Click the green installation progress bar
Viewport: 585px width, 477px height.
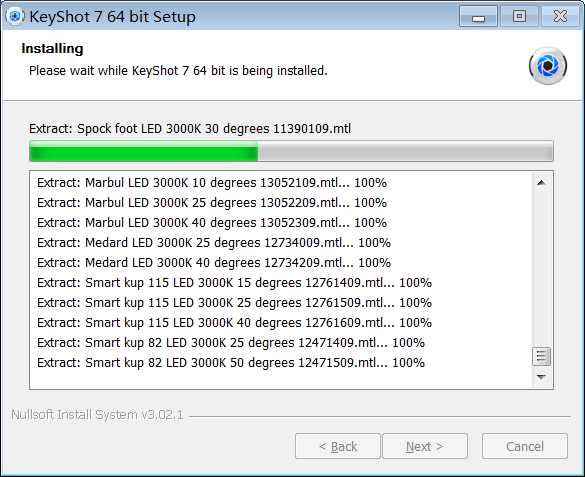tap(291, 151)
